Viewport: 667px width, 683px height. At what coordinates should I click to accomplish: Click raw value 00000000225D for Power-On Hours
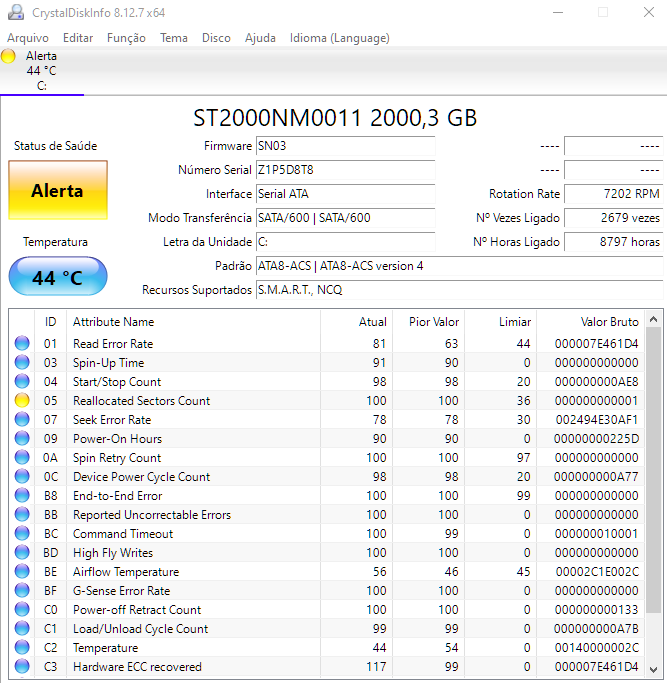pyautogui.click(x=596, y=439)
